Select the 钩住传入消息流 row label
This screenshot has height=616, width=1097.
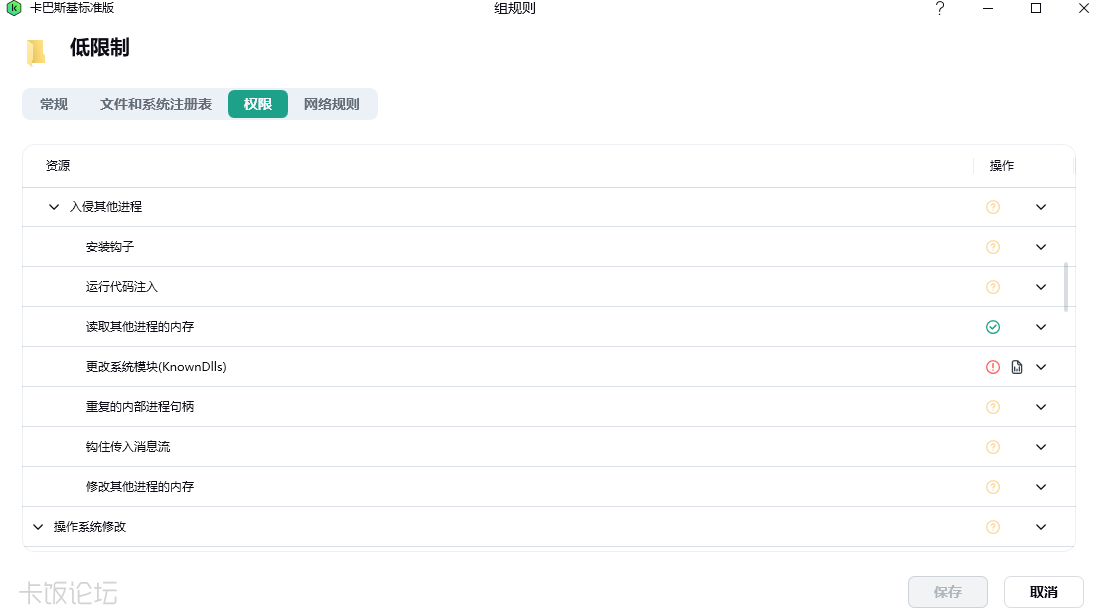click(x=128, y=447)
